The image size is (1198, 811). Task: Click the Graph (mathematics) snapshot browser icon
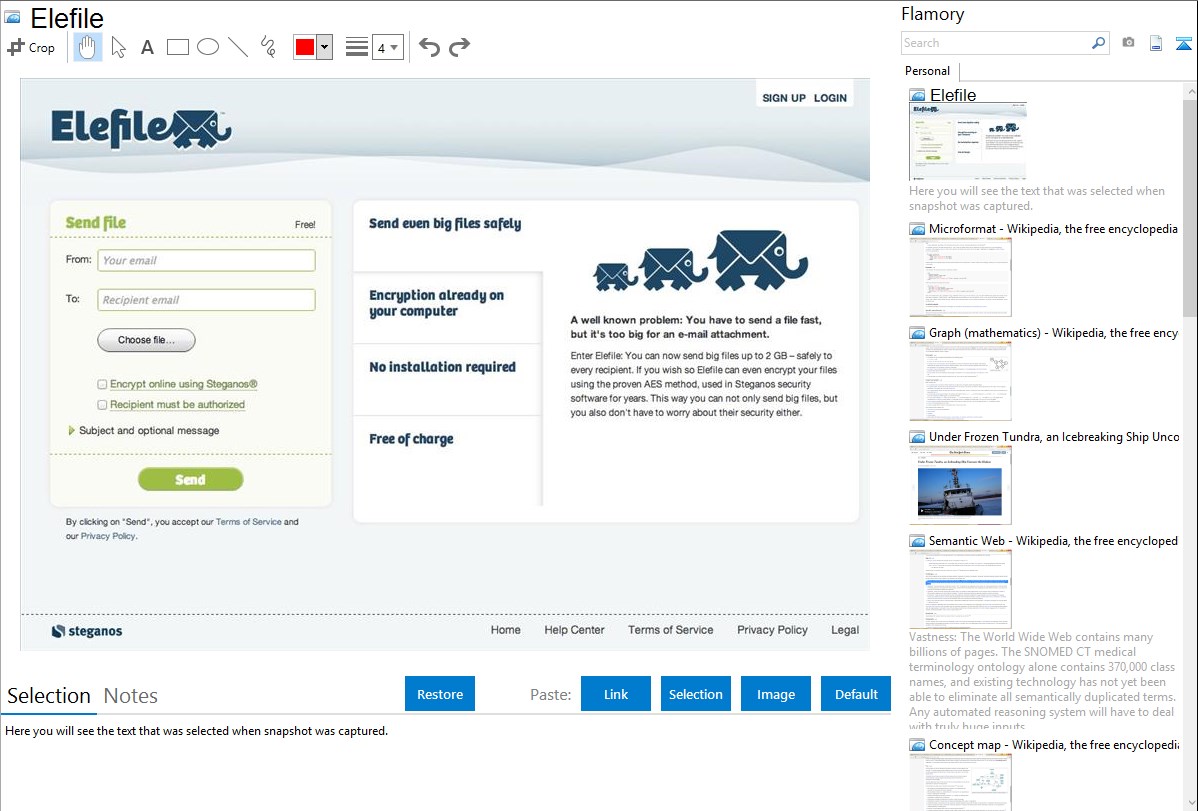(917, 333)
